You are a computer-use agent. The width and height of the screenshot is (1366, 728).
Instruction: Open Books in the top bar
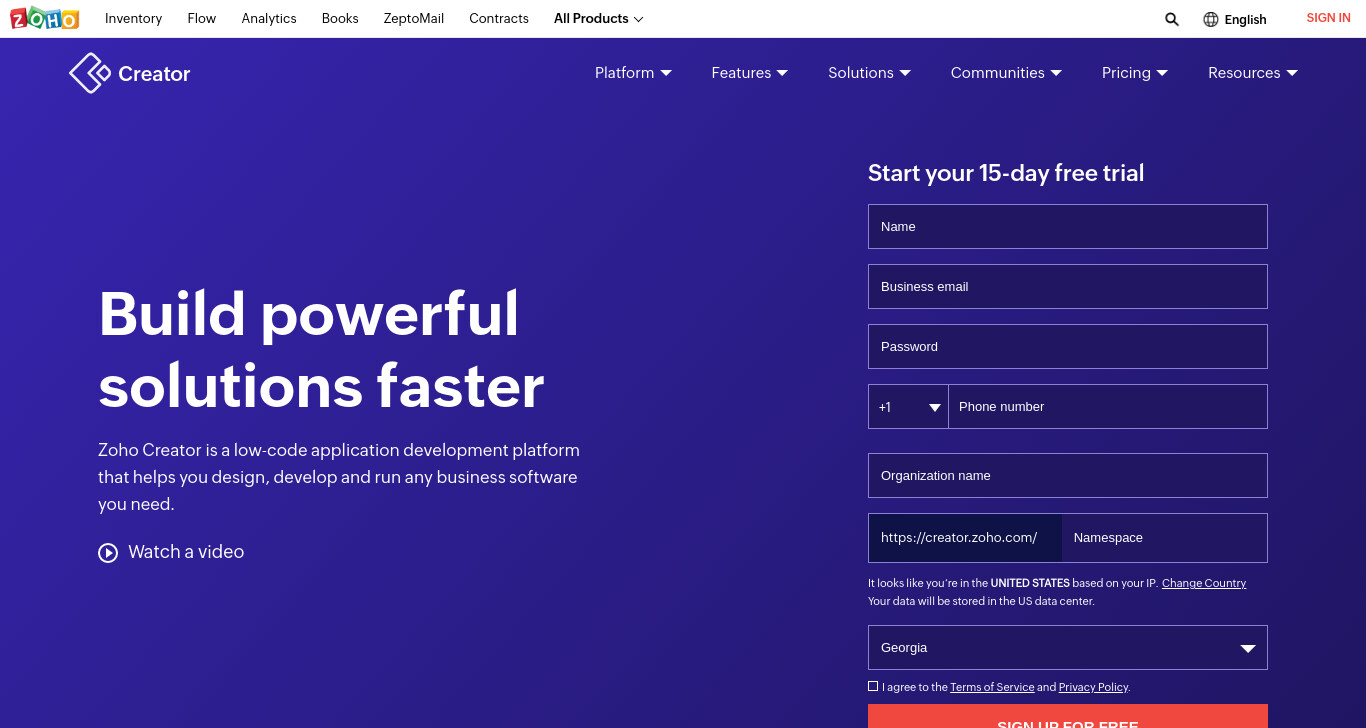point(340,19)
